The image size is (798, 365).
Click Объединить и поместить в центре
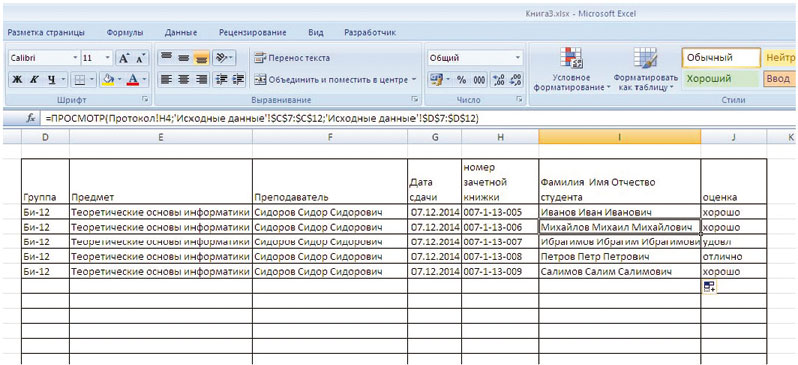[x=335, y=80]
